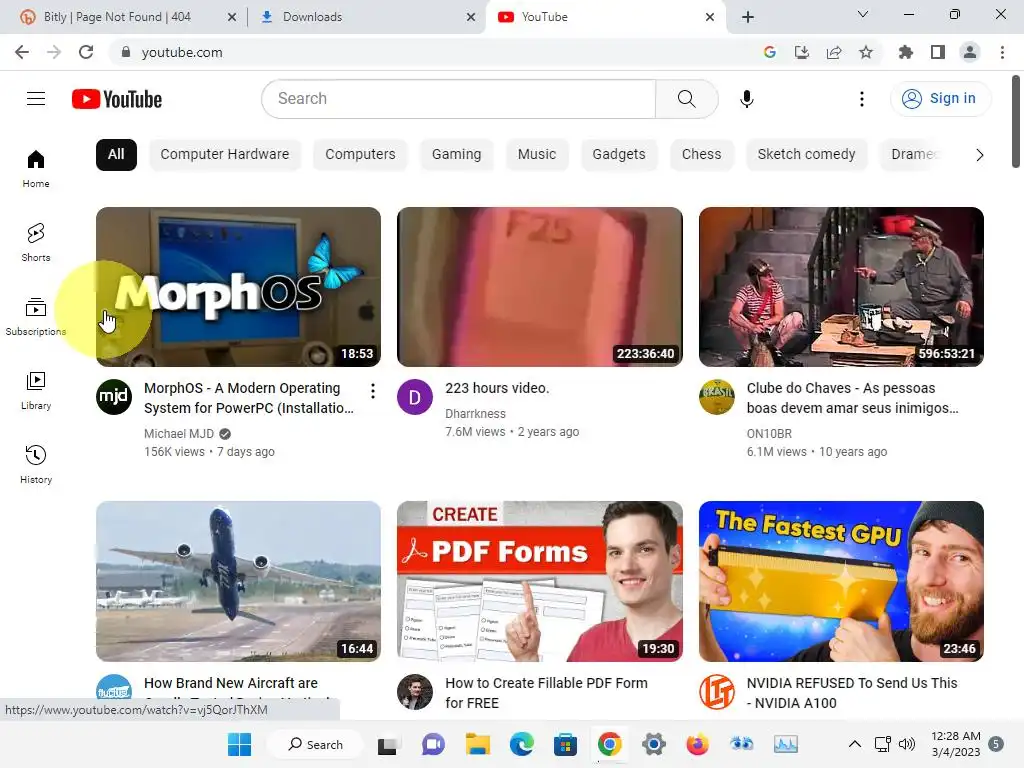Select Computer Hardware chip
Screen dimensions: 1024x768
tap(225, 155)
